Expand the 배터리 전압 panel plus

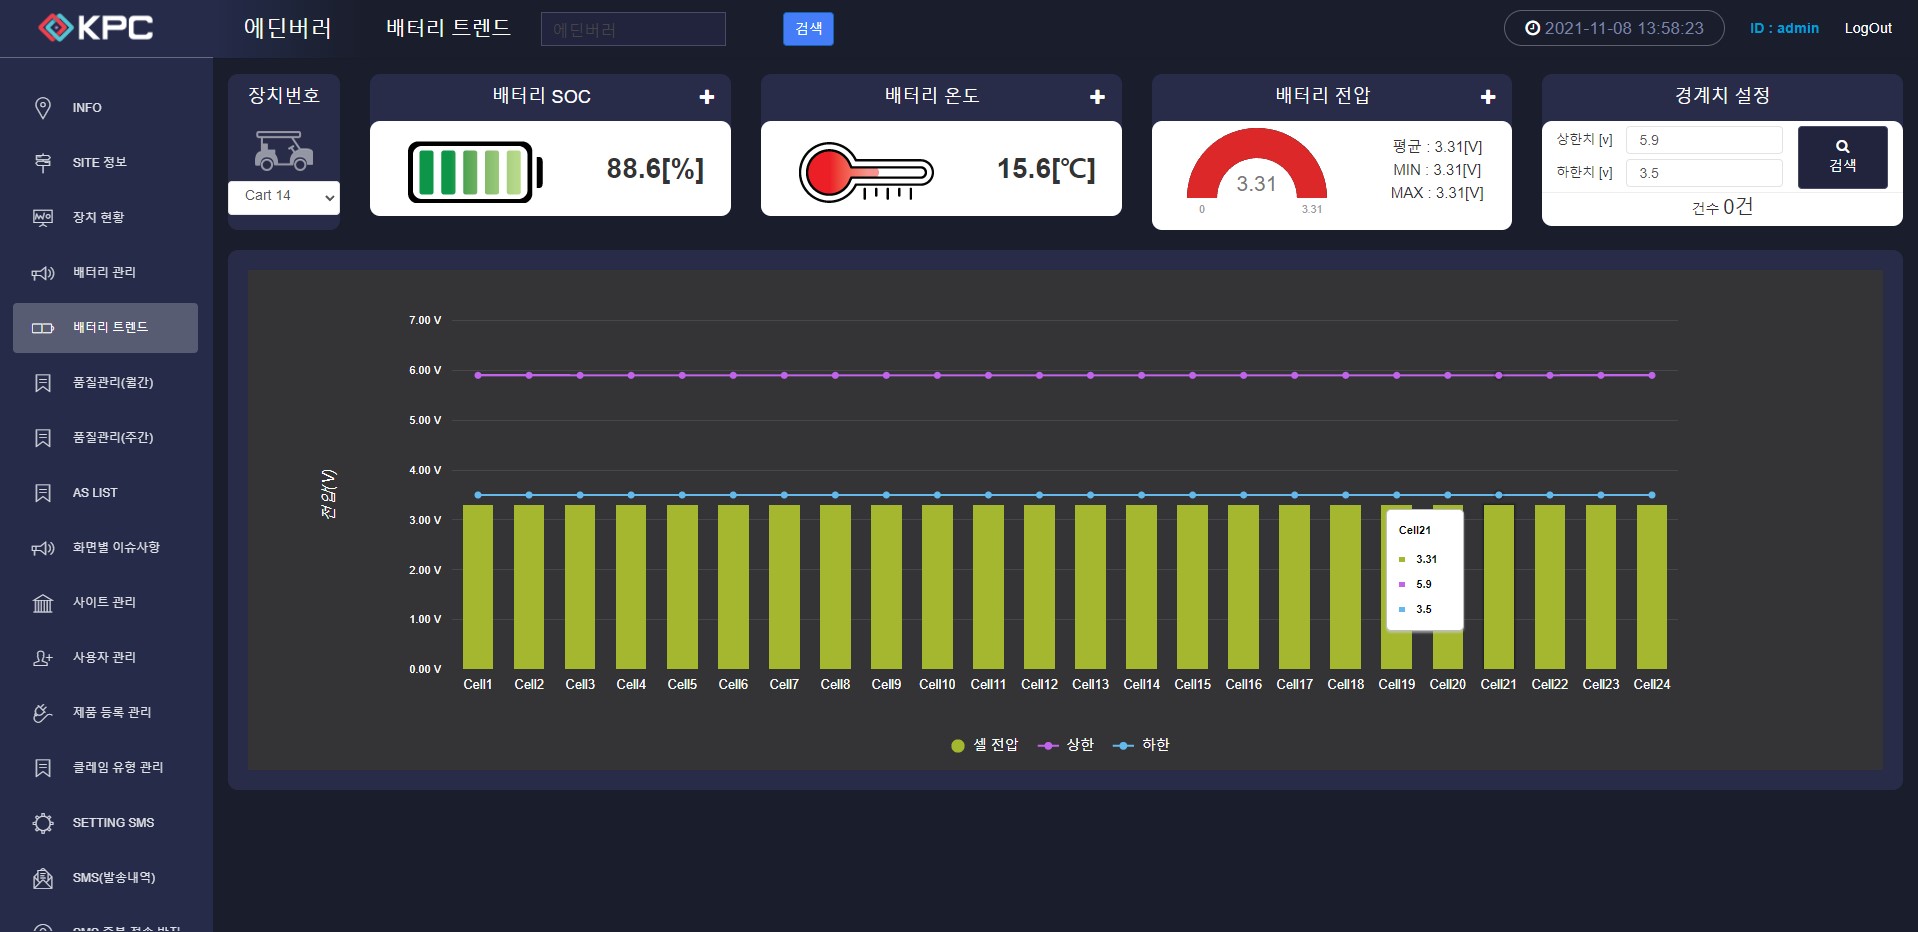(1488, 97)
